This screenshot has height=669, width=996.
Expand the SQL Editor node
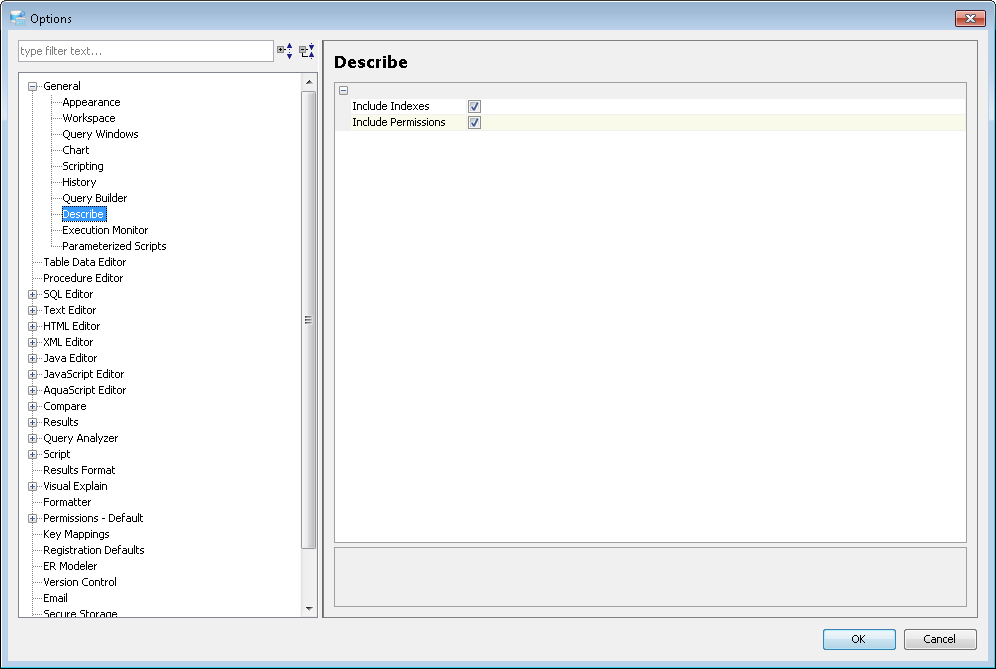[32, 294]
